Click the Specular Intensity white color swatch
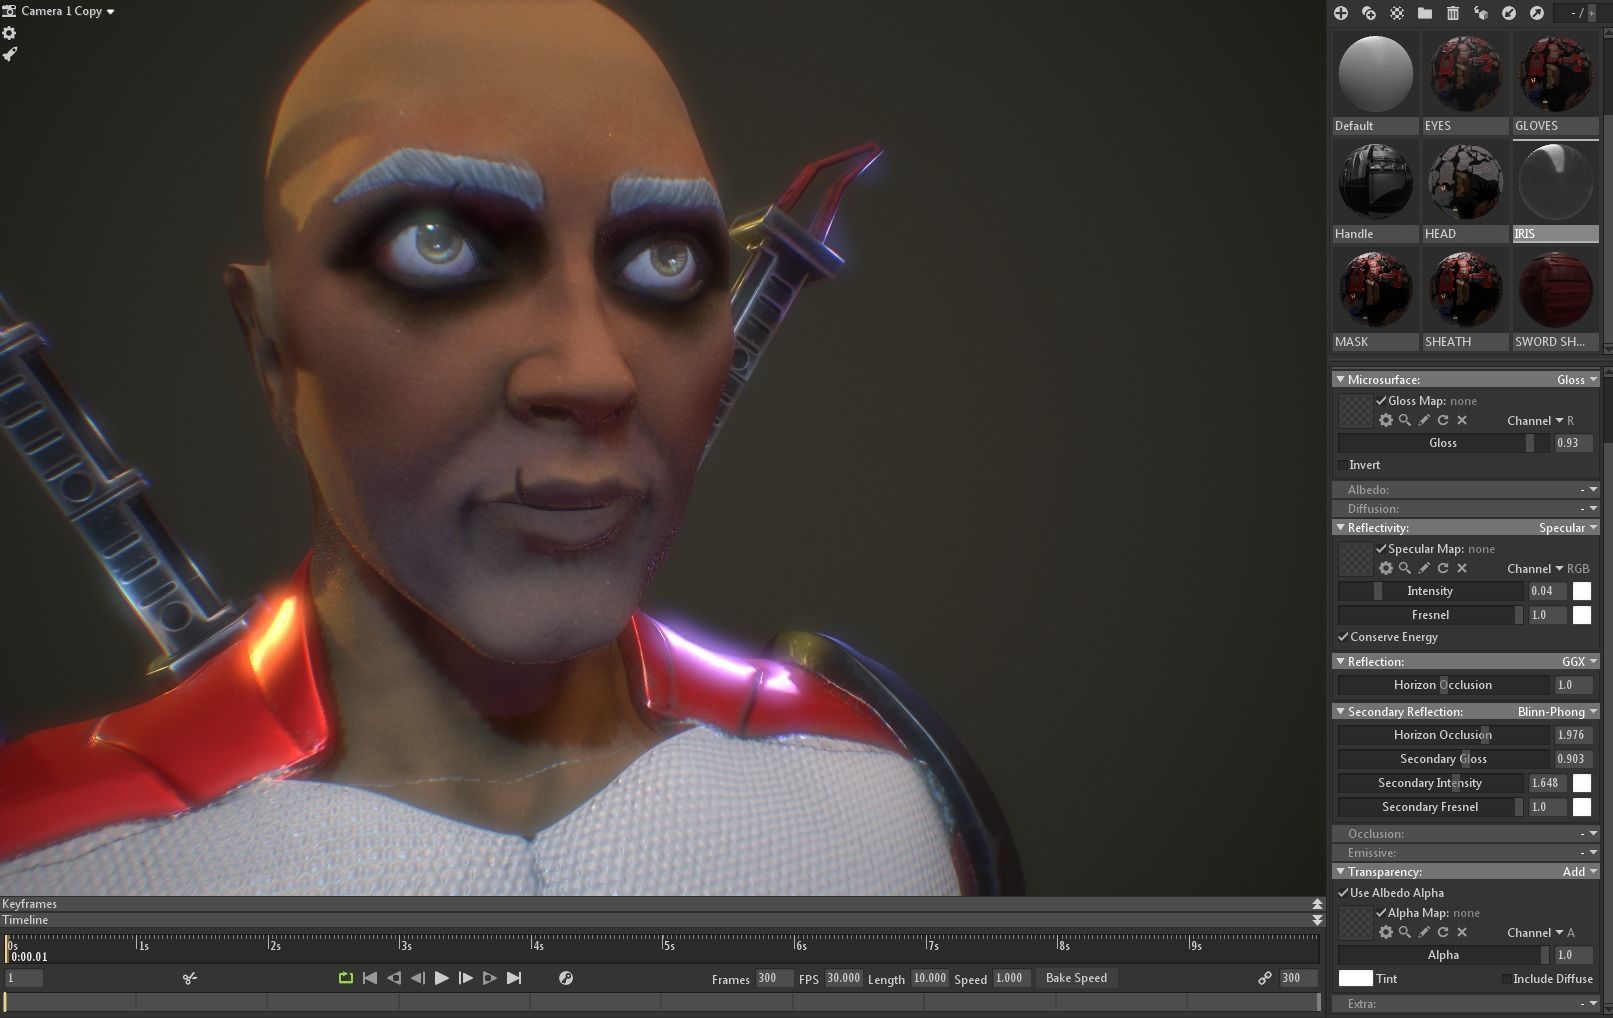The width and height of the screenshot is (1613, 1018). [x=1582, y=591]
